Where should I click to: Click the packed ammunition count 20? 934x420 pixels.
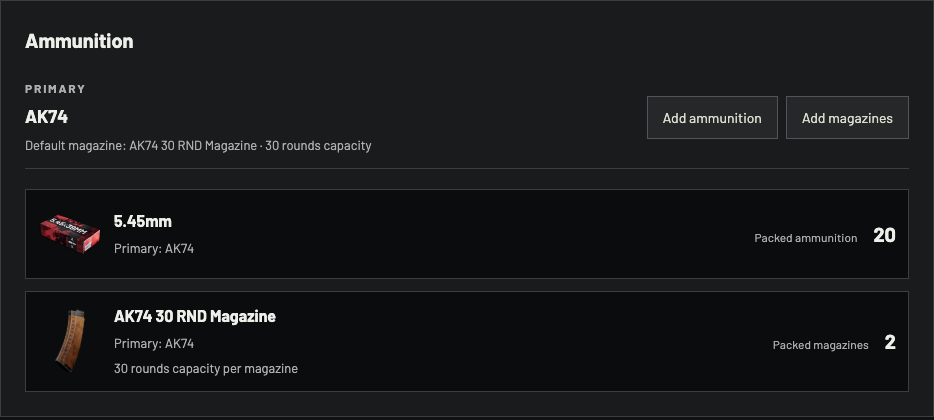coord(884,235)
